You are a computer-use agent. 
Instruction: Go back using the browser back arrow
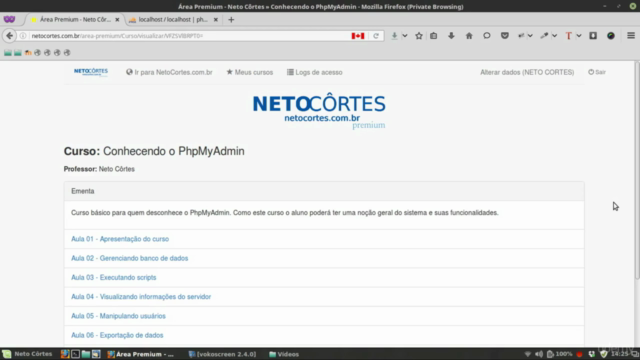tap(9, 36)
